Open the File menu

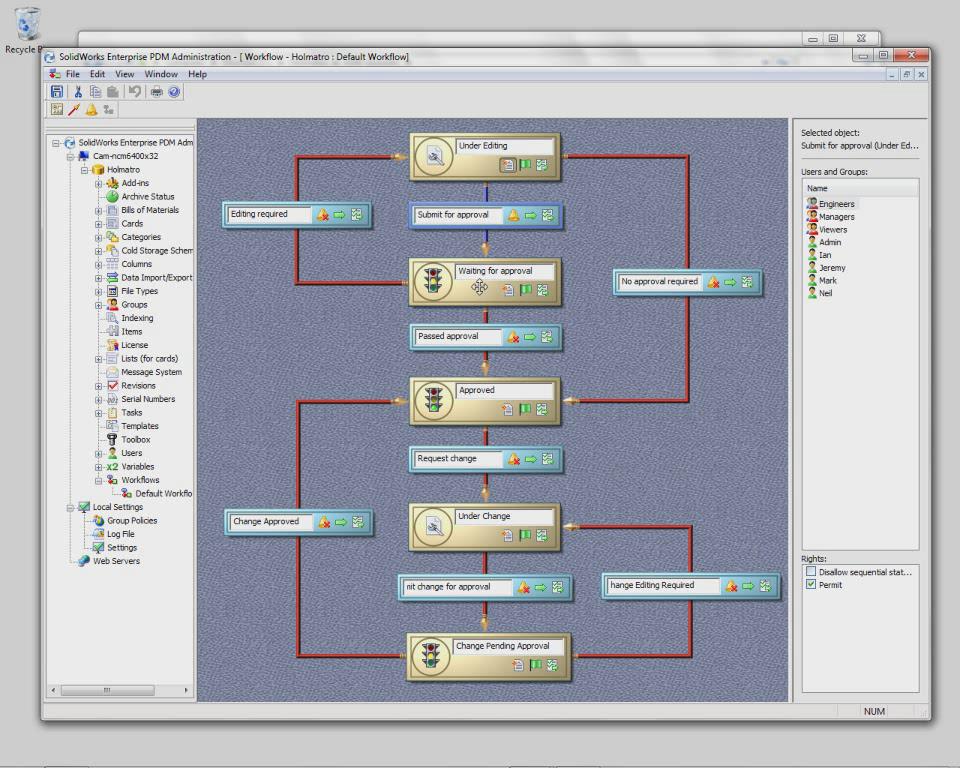pos(73,74)
